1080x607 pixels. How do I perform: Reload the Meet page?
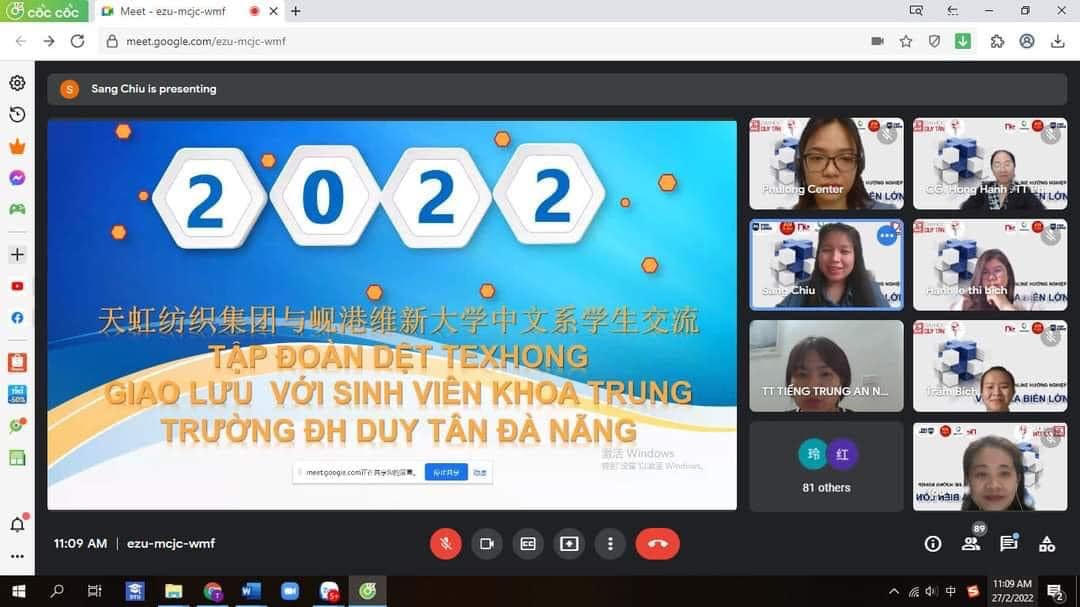pyautogui.click(x=77, y=41)
